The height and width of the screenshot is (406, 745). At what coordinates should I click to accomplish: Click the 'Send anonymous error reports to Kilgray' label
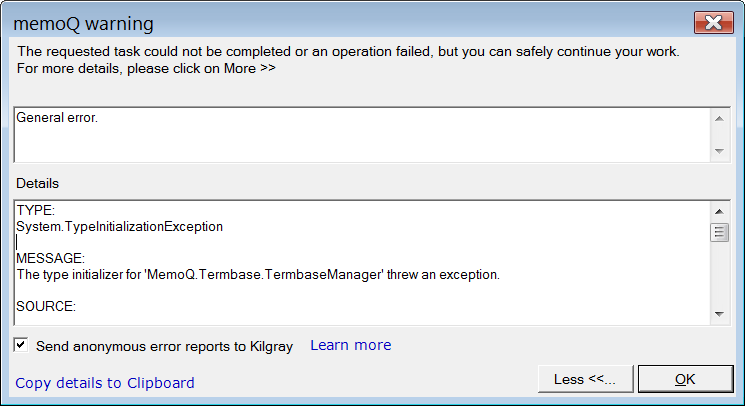pos(164,346)
